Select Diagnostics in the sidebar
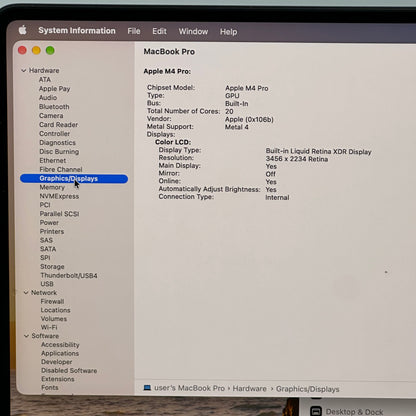Screen dimensions: 416x416 point(57,143)
